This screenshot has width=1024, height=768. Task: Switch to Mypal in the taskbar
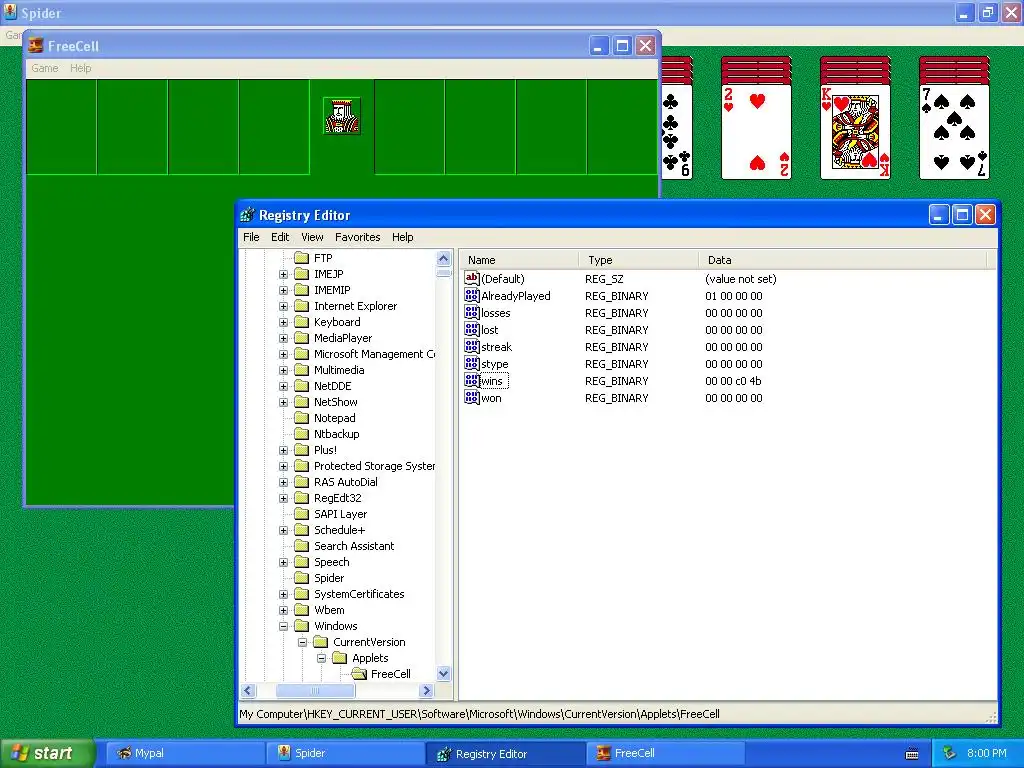pos(185,754)
